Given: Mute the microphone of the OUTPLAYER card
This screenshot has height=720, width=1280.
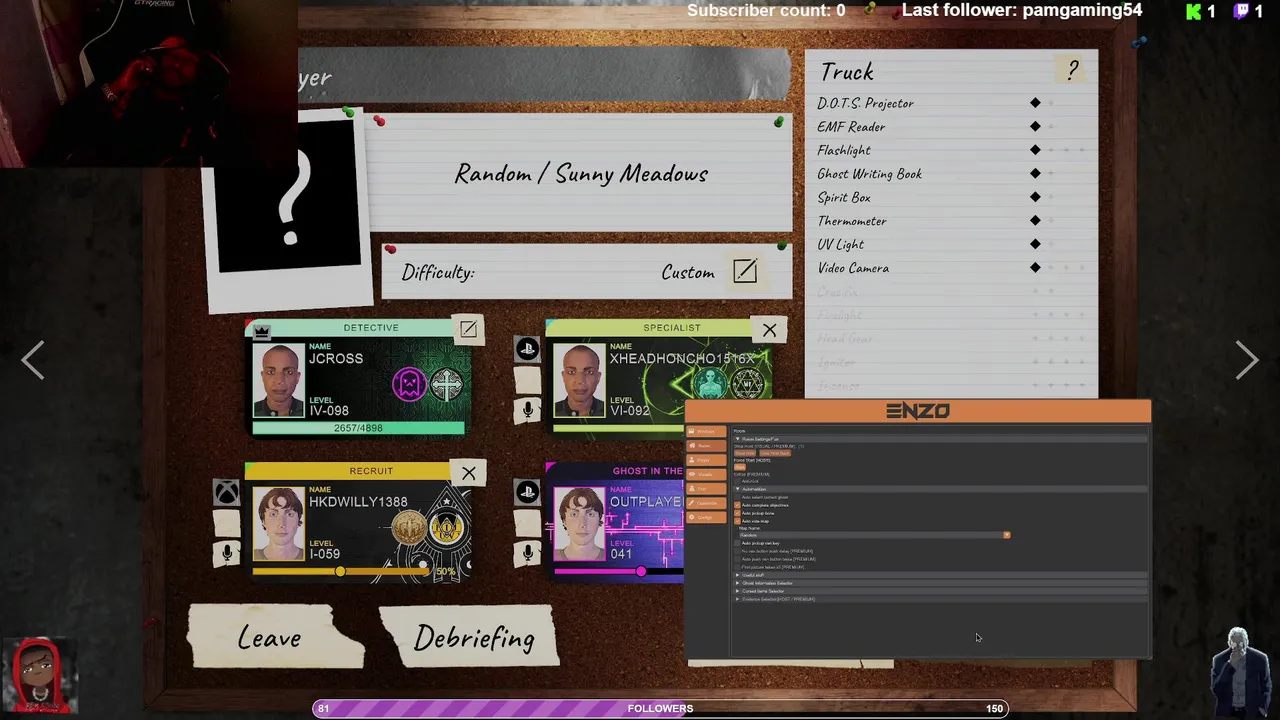Looking at the screenshot, I should (527, 553).
